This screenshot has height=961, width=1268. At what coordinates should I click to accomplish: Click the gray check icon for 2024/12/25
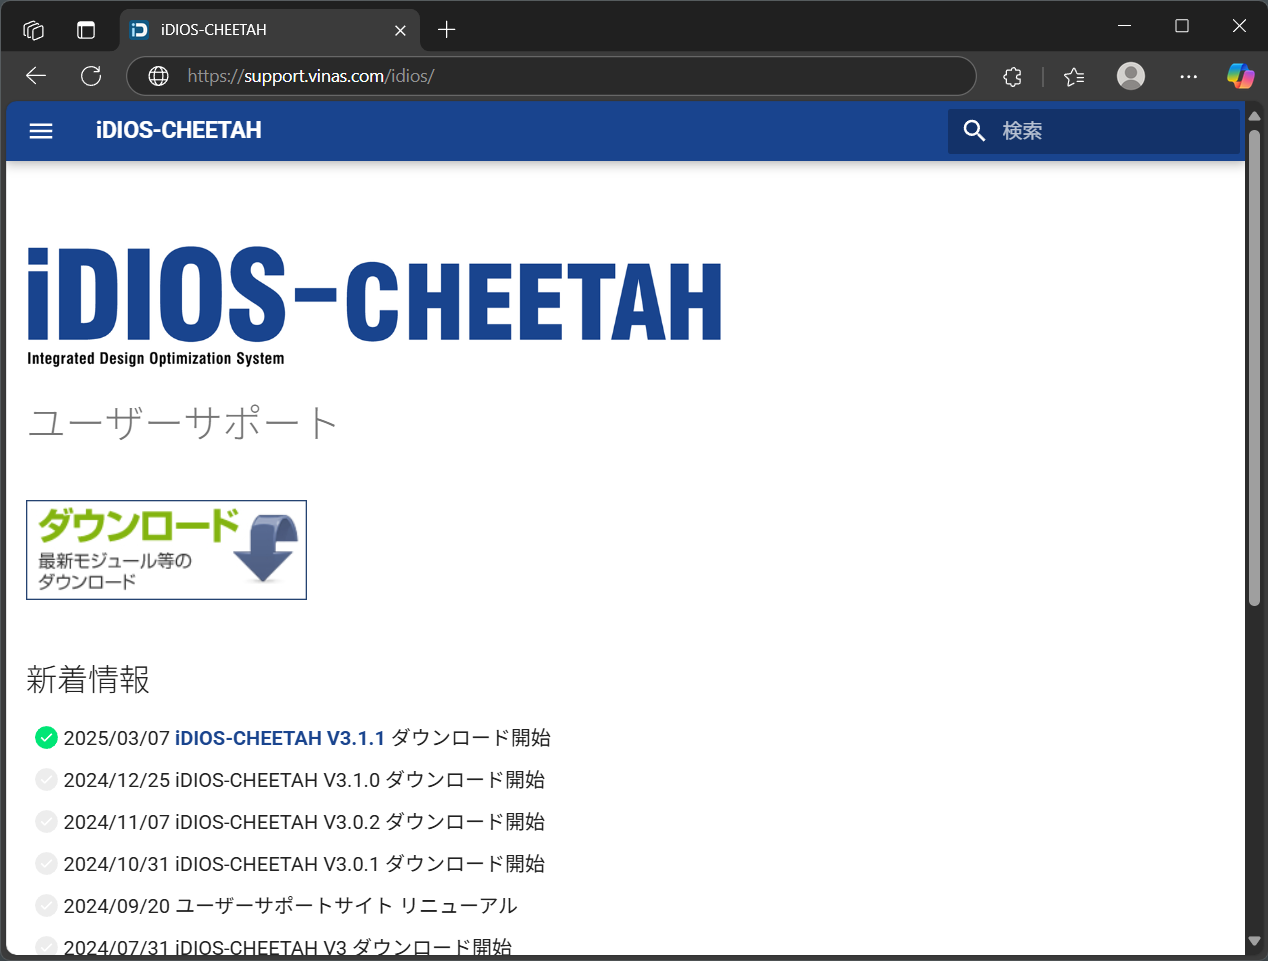46,780
